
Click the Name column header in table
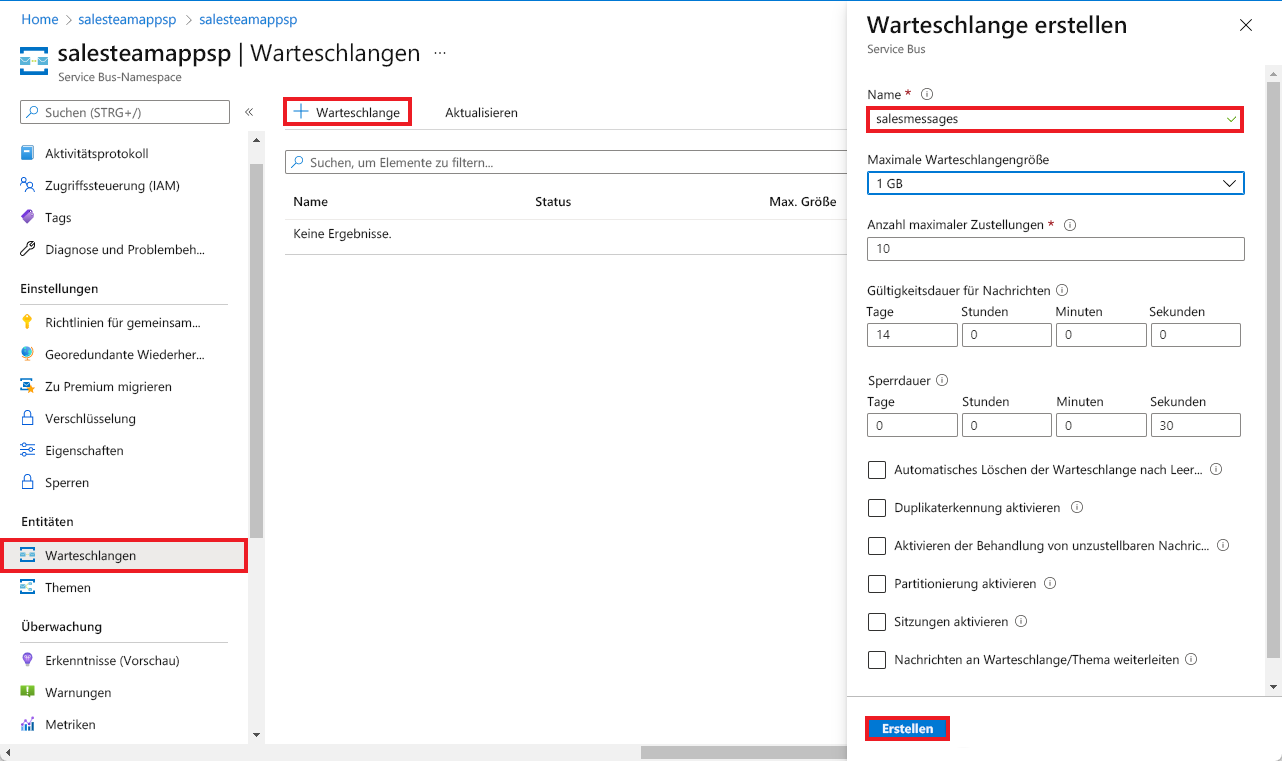click(x=310, y=202)
